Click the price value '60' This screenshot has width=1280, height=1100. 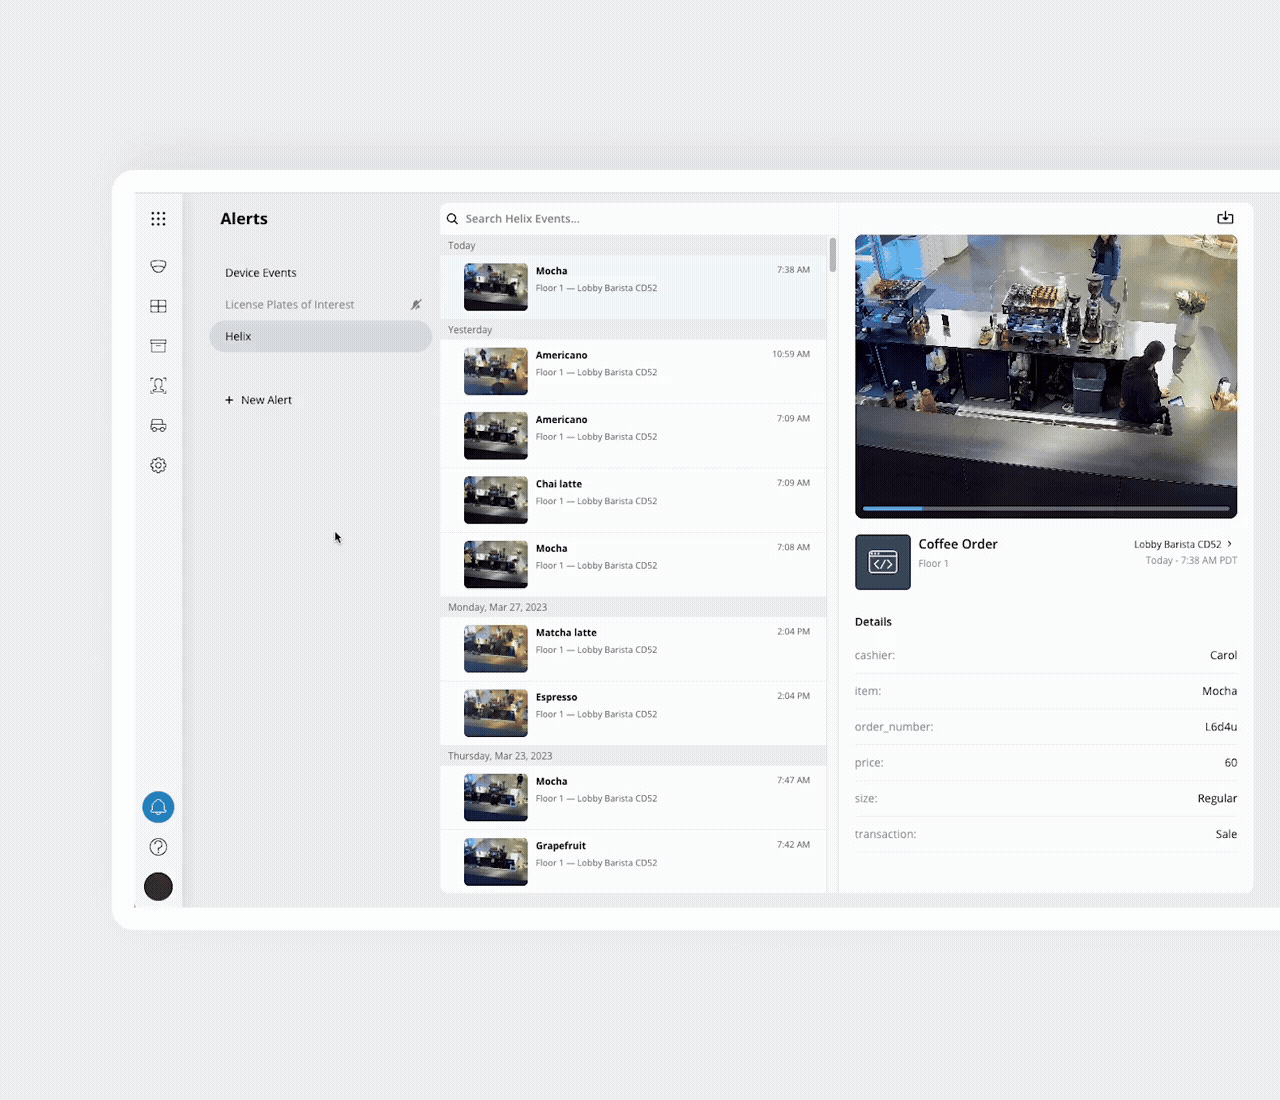coord(1231,763)
